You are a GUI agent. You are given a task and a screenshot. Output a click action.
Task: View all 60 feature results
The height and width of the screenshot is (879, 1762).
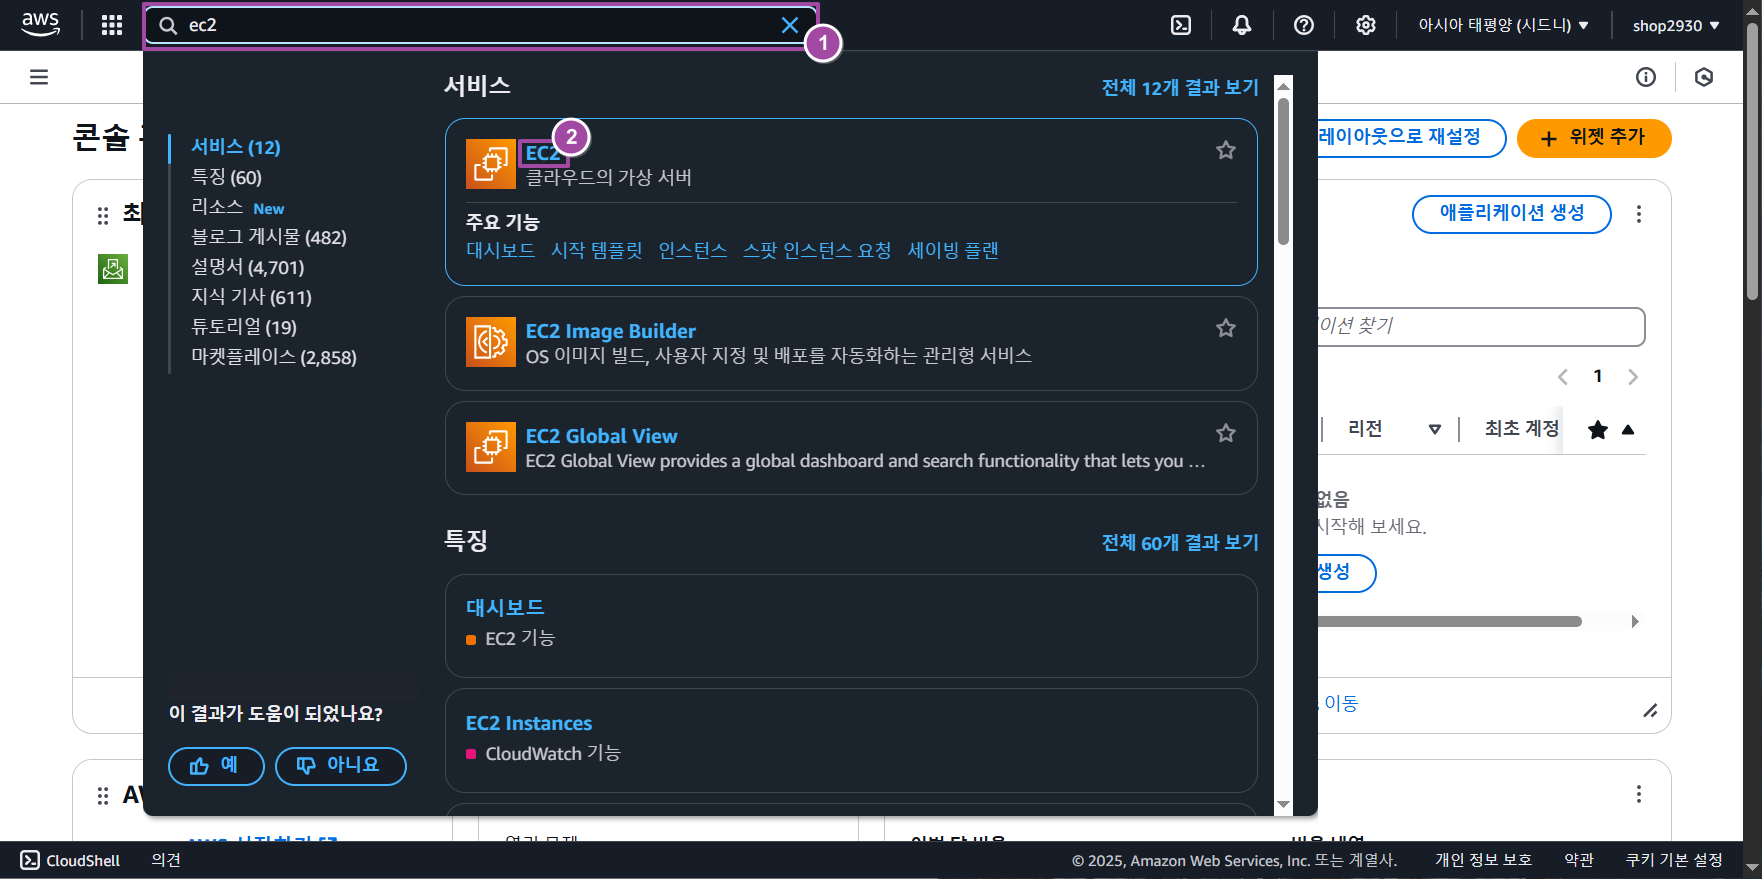pos(1180,543)
